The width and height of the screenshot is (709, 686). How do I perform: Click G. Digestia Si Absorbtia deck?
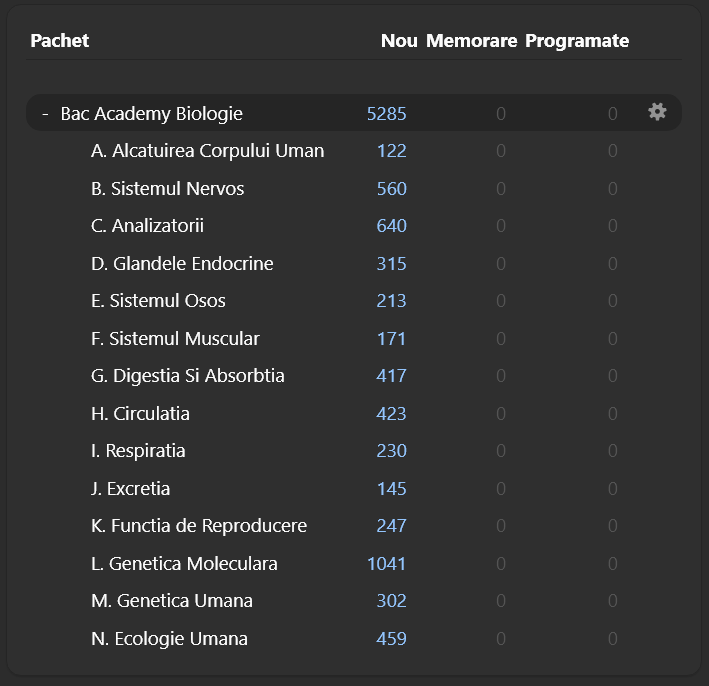[x=187, y=376]
